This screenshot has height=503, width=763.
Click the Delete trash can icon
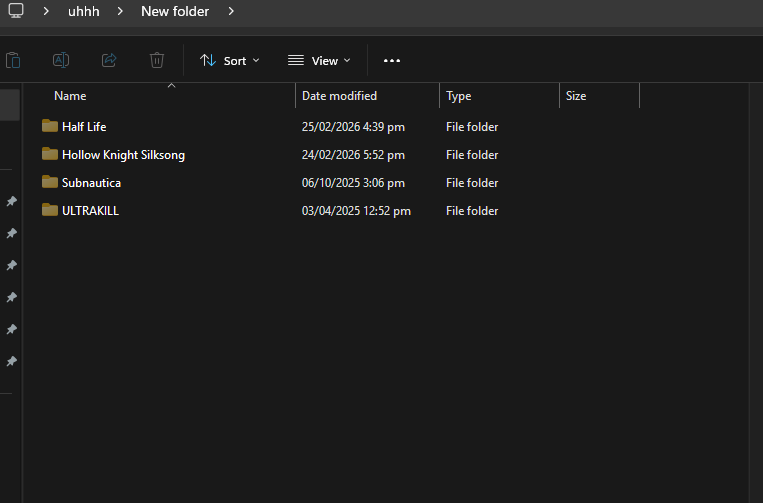coord(157,60)
